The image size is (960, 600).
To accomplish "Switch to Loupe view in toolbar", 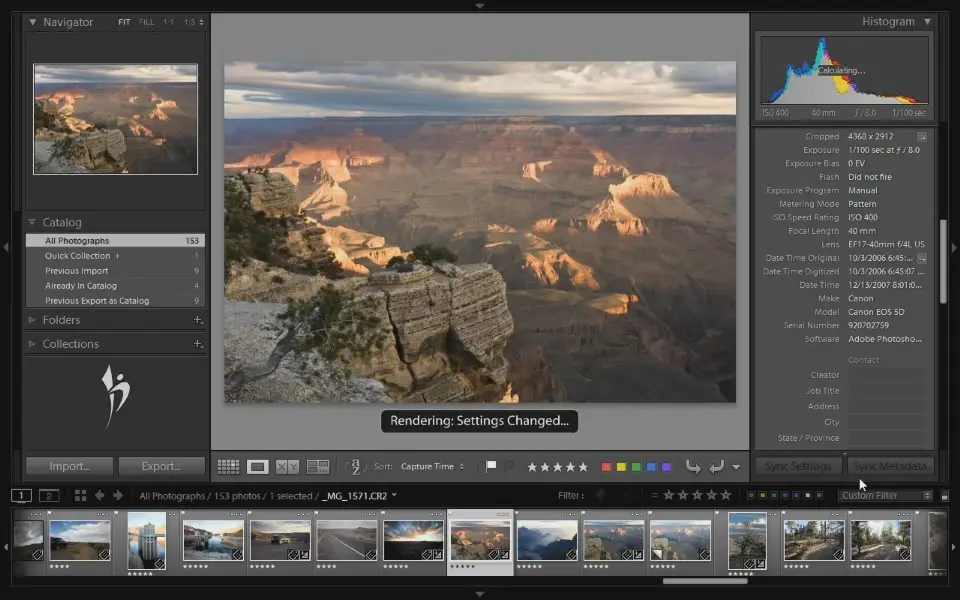I will [x=258, y=466].
